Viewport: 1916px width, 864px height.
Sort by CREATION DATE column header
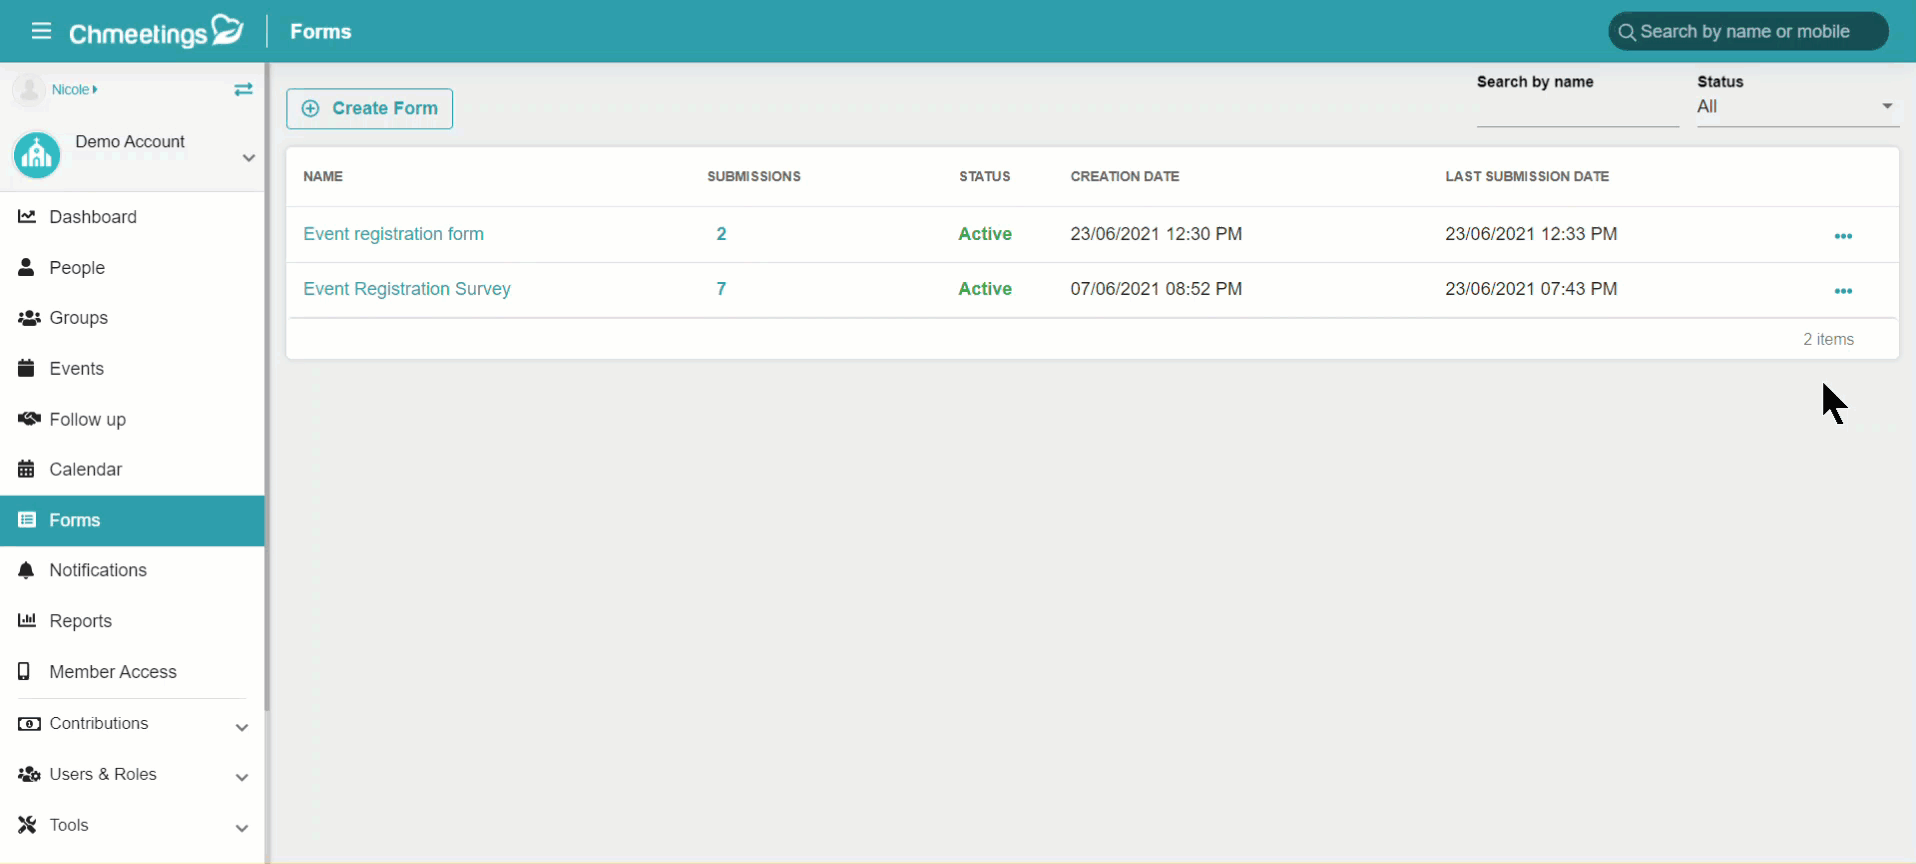(x=1125, y=176)
